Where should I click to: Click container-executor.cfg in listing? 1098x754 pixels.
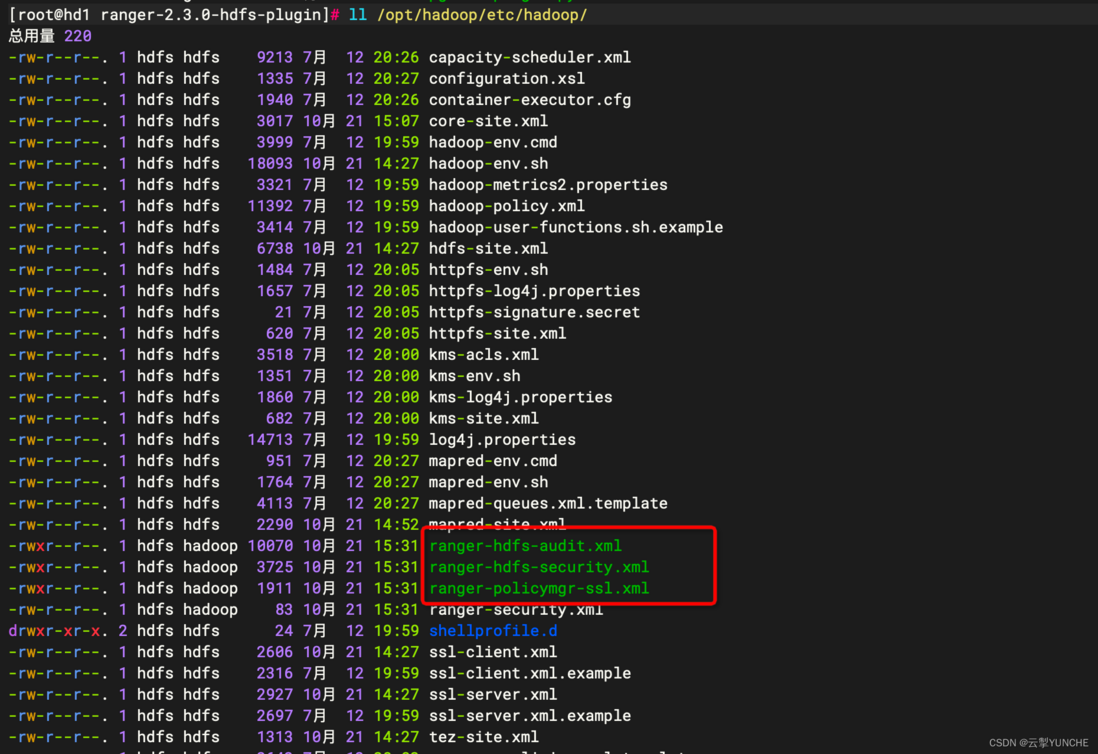pyautogui.click(x=529, y=99)
